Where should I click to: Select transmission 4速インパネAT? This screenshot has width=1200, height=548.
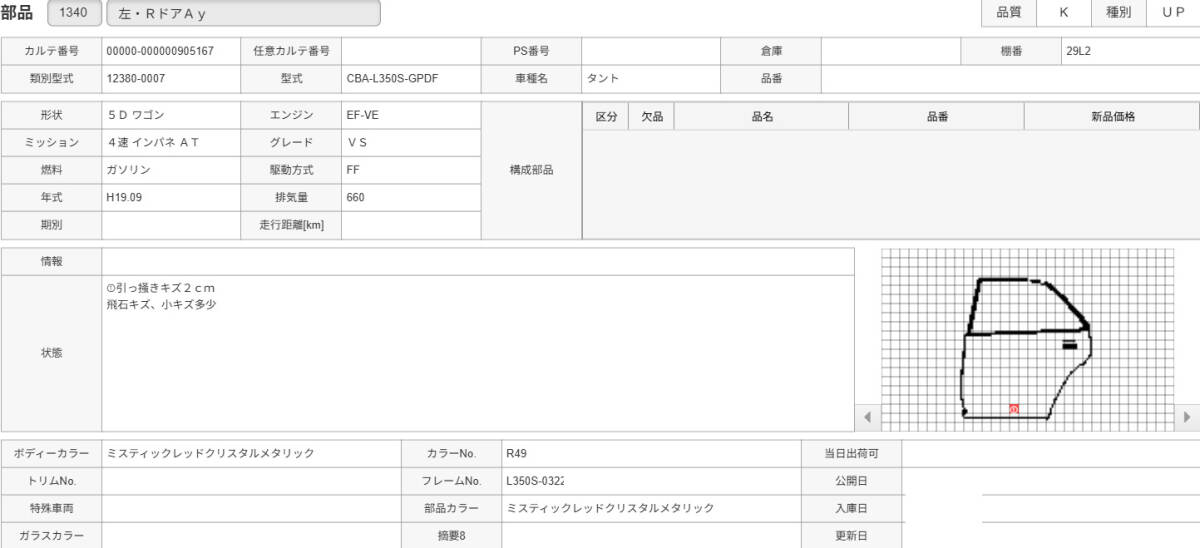click(x=153, y=142)
